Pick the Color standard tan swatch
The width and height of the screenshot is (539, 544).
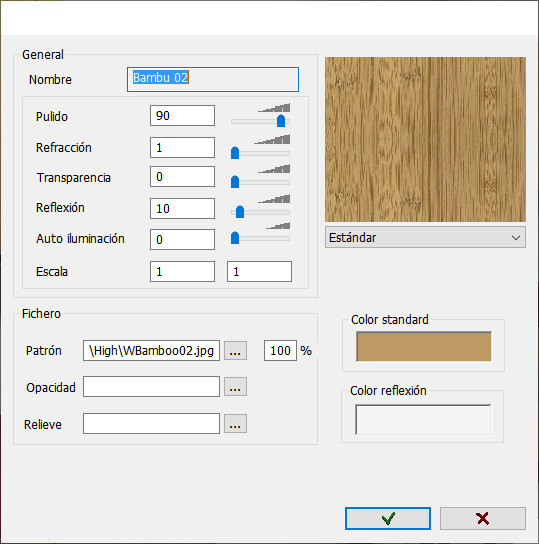tap(424, 347)
